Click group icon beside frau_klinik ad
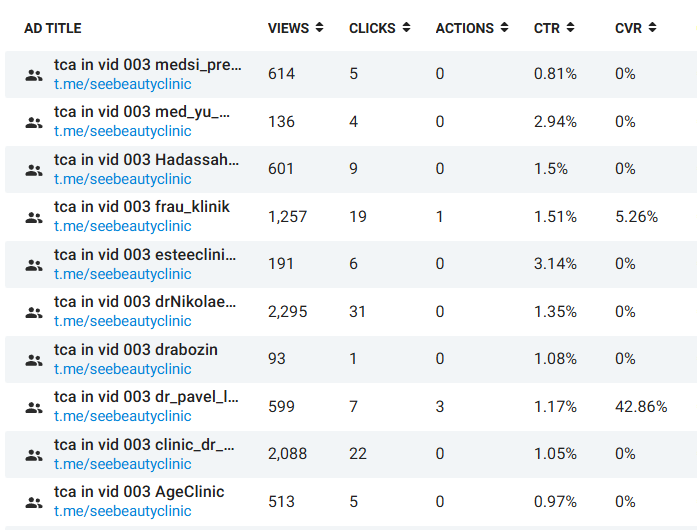Viewport: 697px width, 530px height. coord(34,217)
